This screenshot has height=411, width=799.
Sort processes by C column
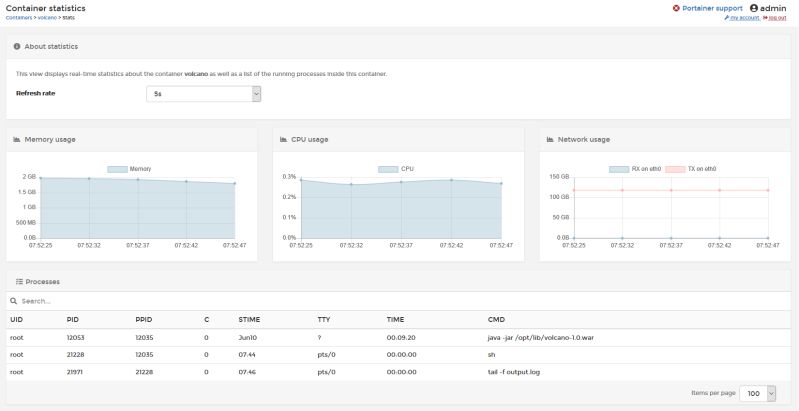tap(206, 320)
